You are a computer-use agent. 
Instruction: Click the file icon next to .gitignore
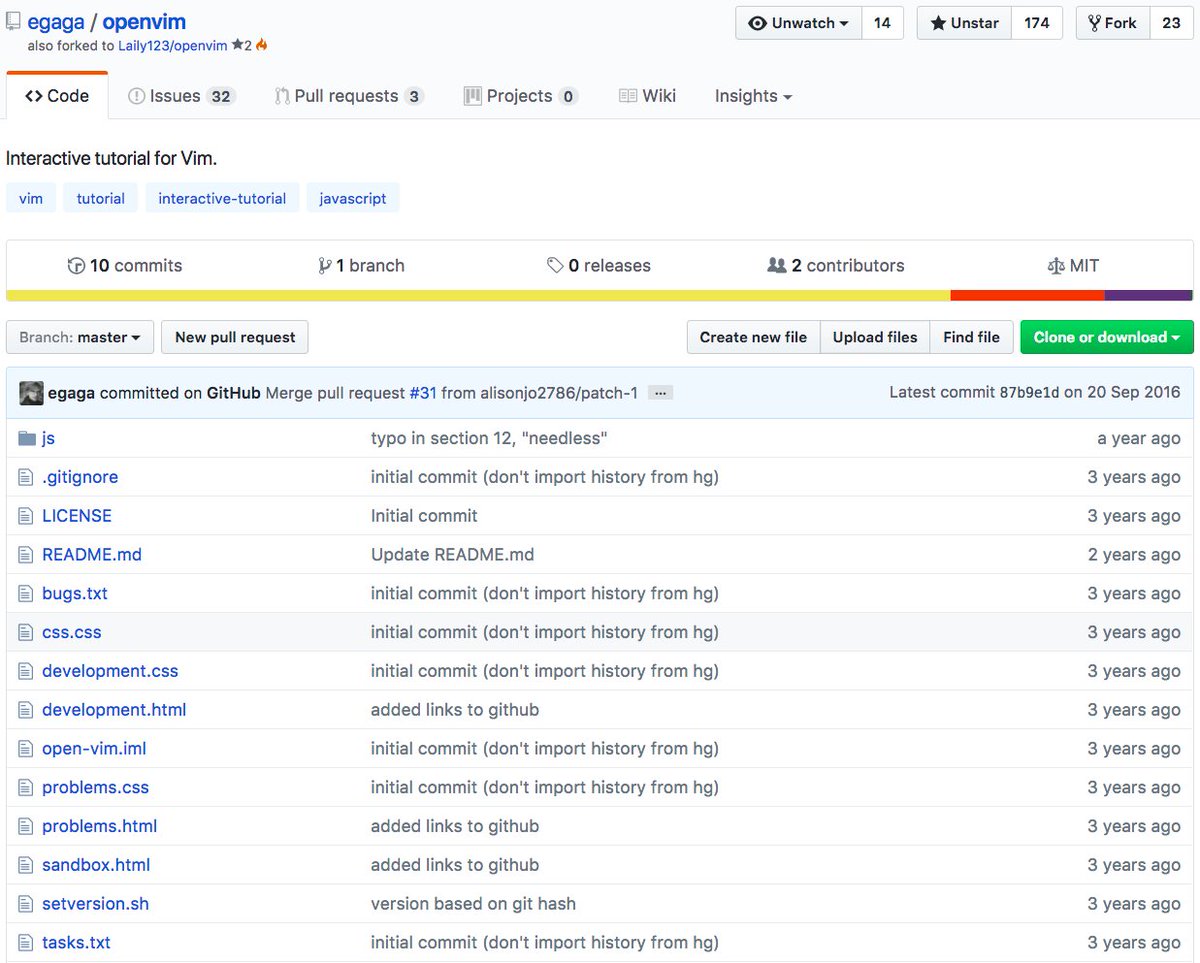(x=26, y=477)
